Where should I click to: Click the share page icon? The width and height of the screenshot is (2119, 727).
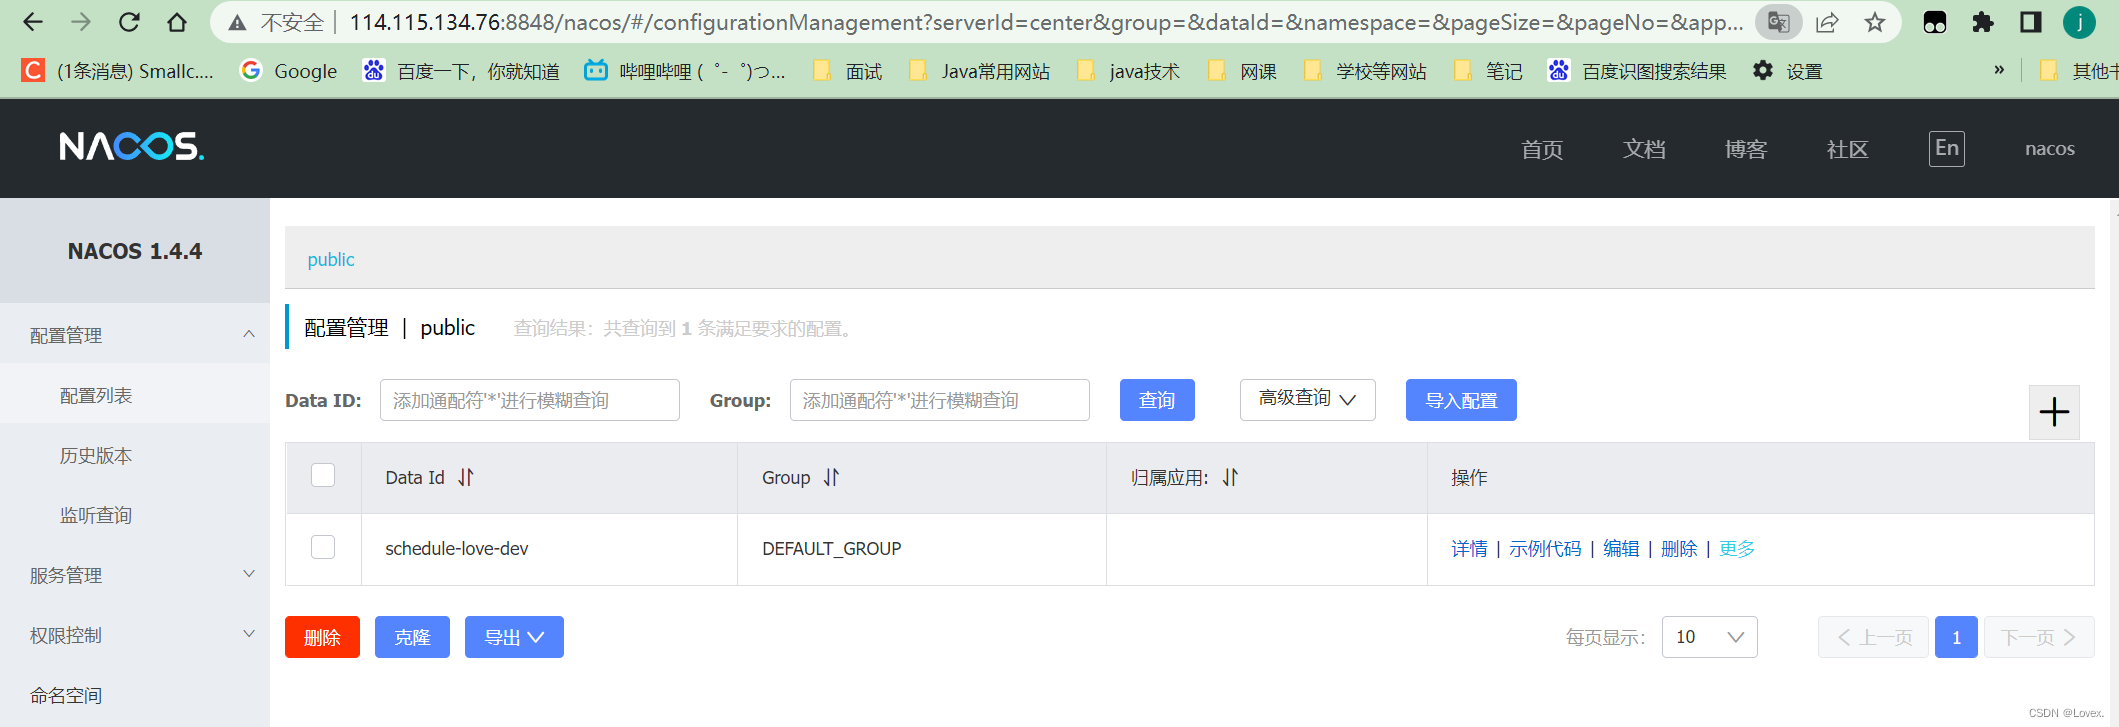click(1827, 22)
